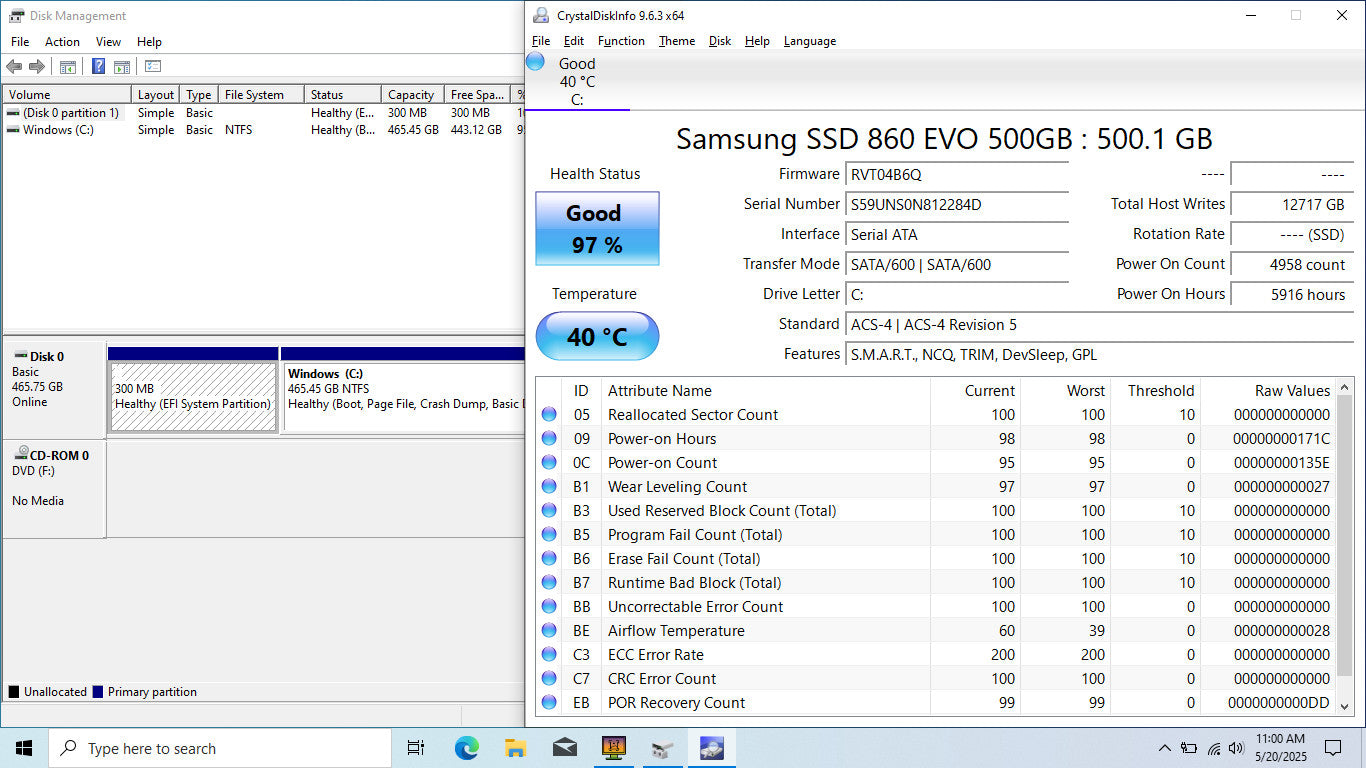The image size is (1366, 768).
Task: Click the blue status orb beside Reallocated Sector Count
Action: 549,415
